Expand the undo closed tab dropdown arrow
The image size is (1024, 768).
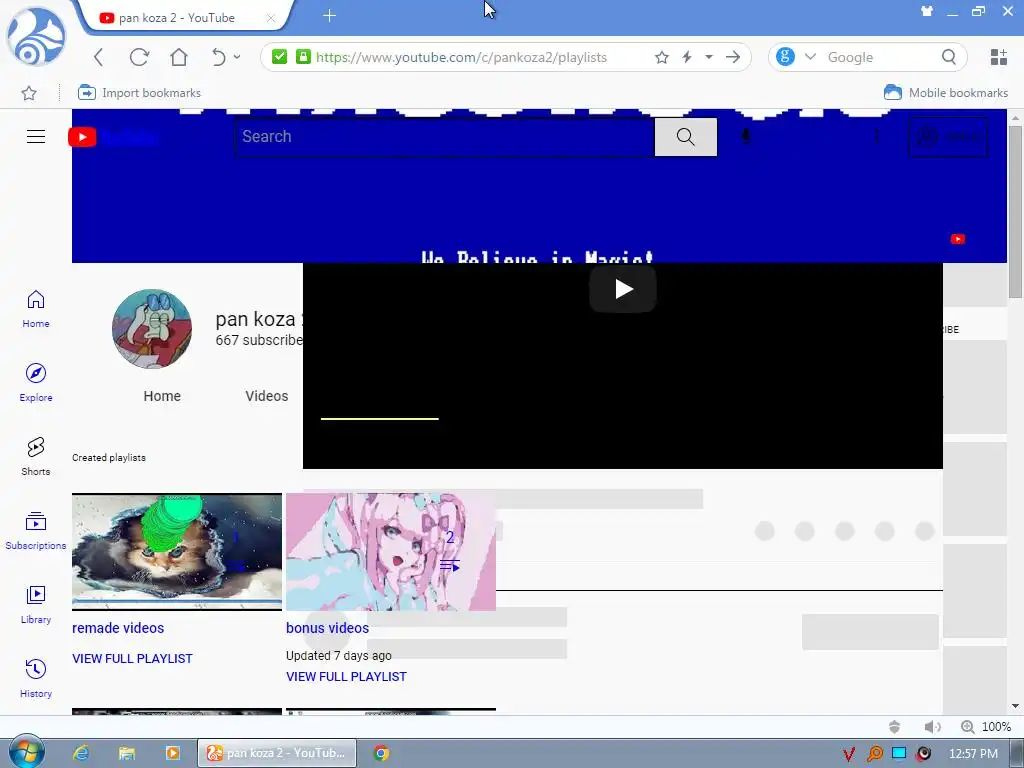[237, 57]
